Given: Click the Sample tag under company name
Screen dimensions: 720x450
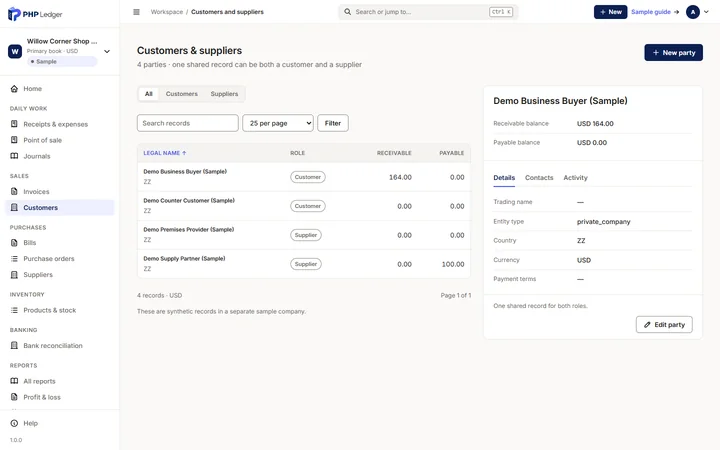Looking at the screenshot, I should [62, 62].
